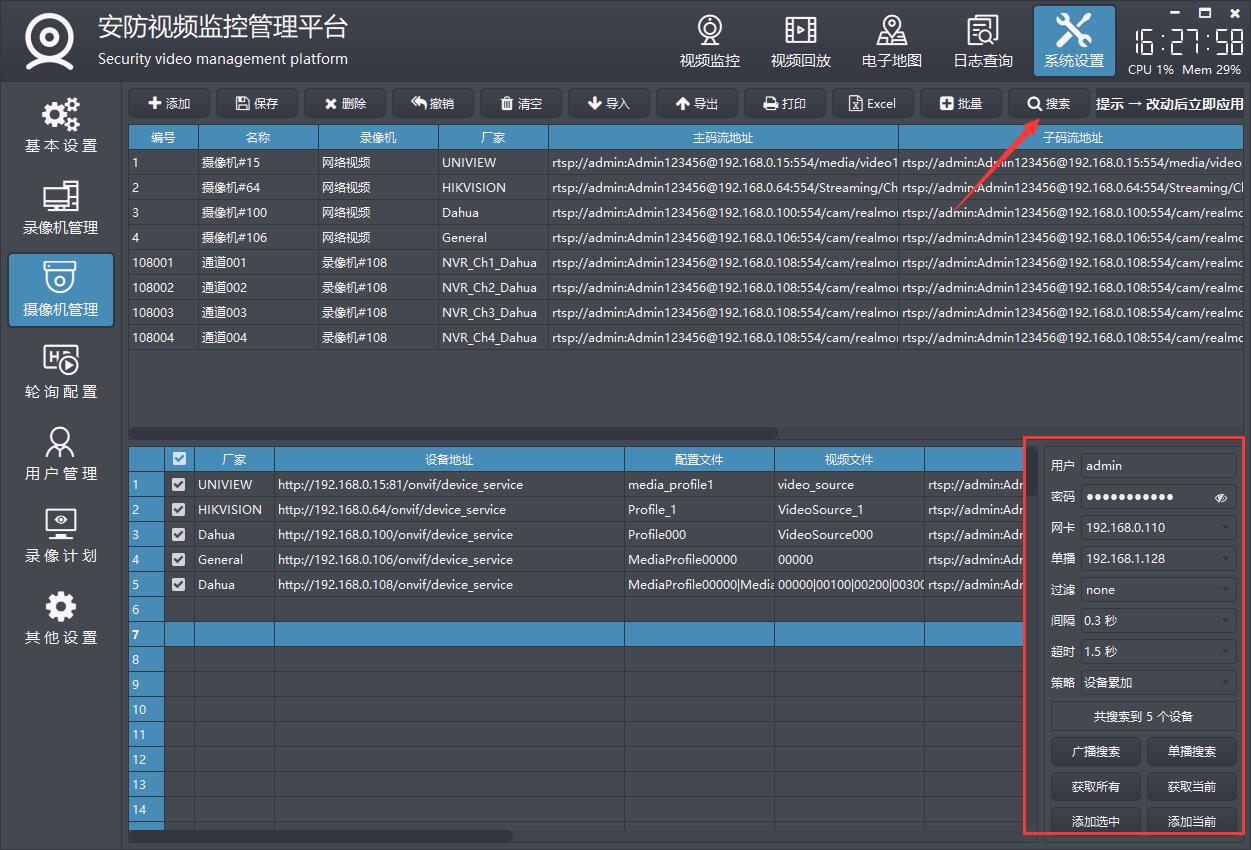Click the 用户 username input field
Screen dimensions: 1251x850
click(1158, 466)
